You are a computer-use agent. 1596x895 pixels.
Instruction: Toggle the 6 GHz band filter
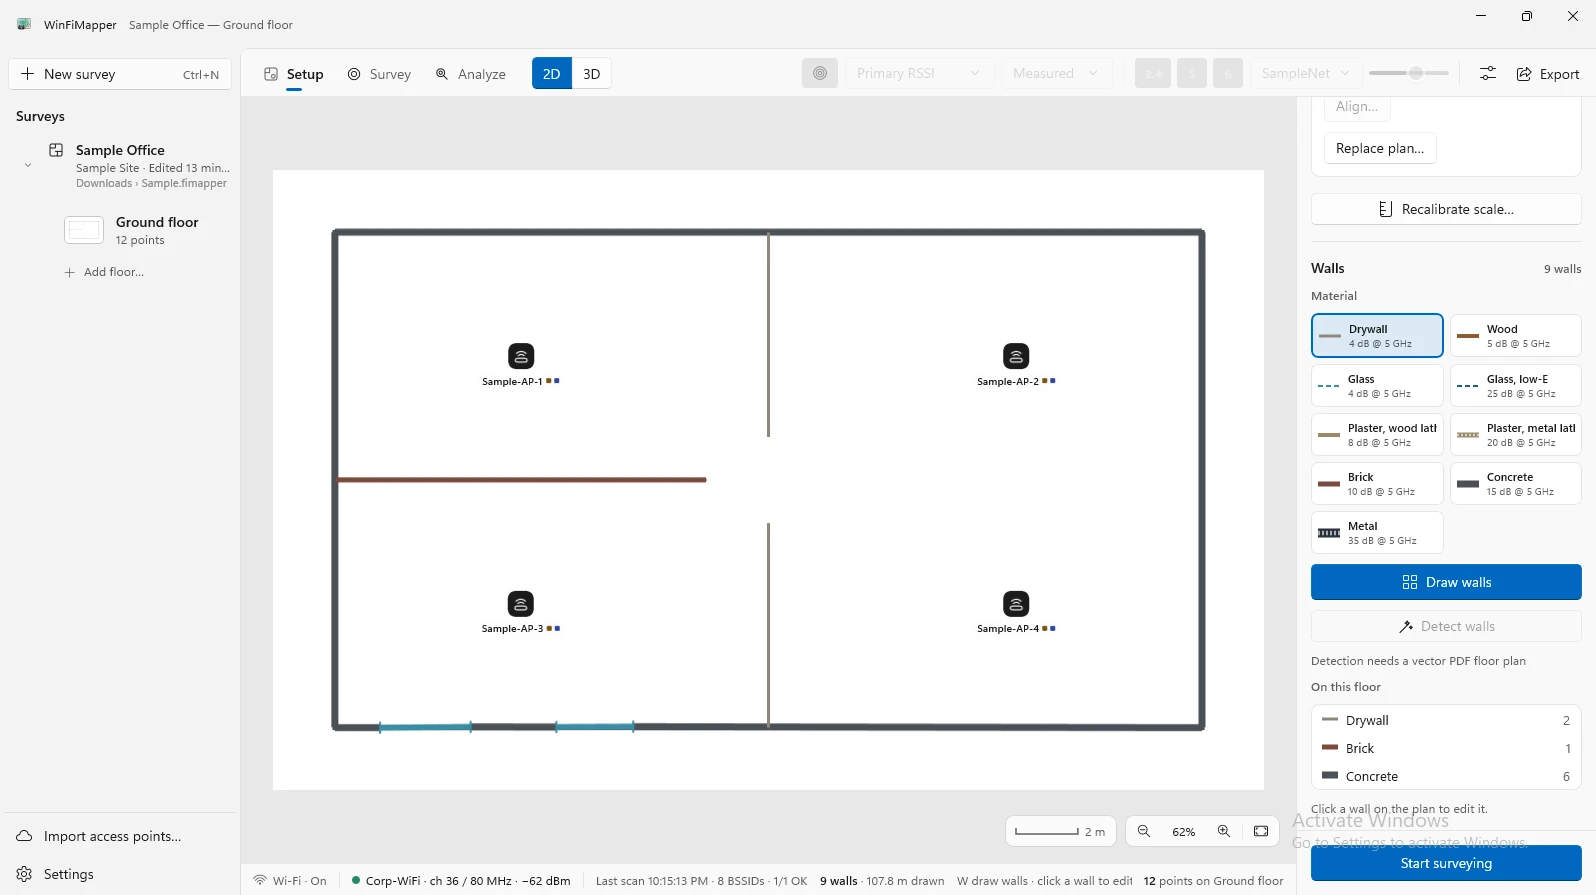coord(1228,73)
